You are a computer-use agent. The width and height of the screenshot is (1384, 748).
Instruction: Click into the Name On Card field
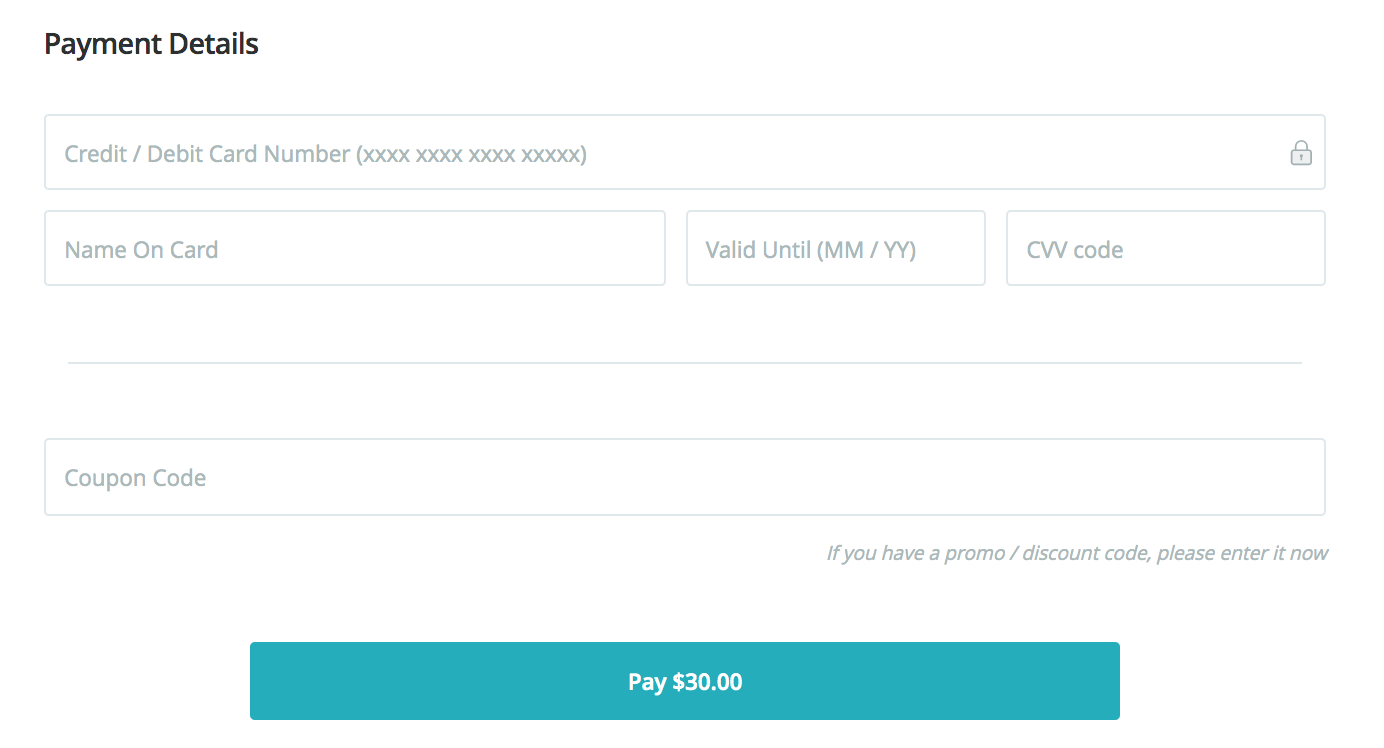(x=354, y=248)
